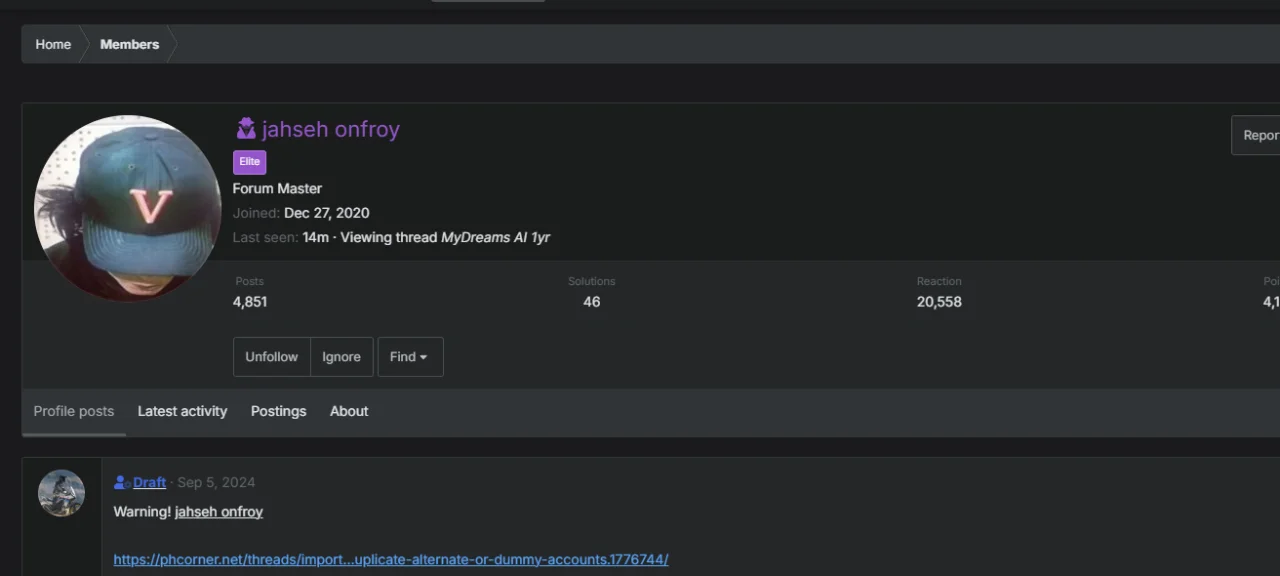Image resolution: width=1280 pixels, height=576 pixels.
Task: Click the Report button
Action: (x=1256, y=135)
